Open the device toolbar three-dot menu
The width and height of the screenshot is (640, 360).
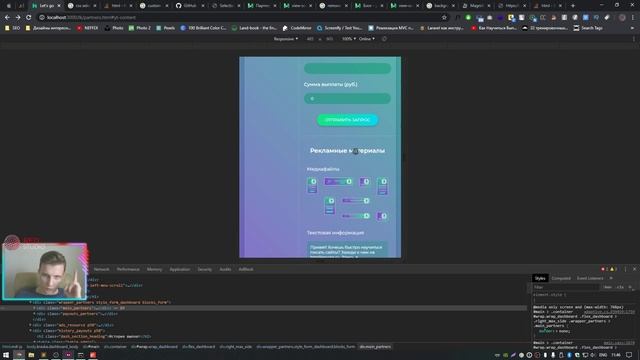click(634, 39)
